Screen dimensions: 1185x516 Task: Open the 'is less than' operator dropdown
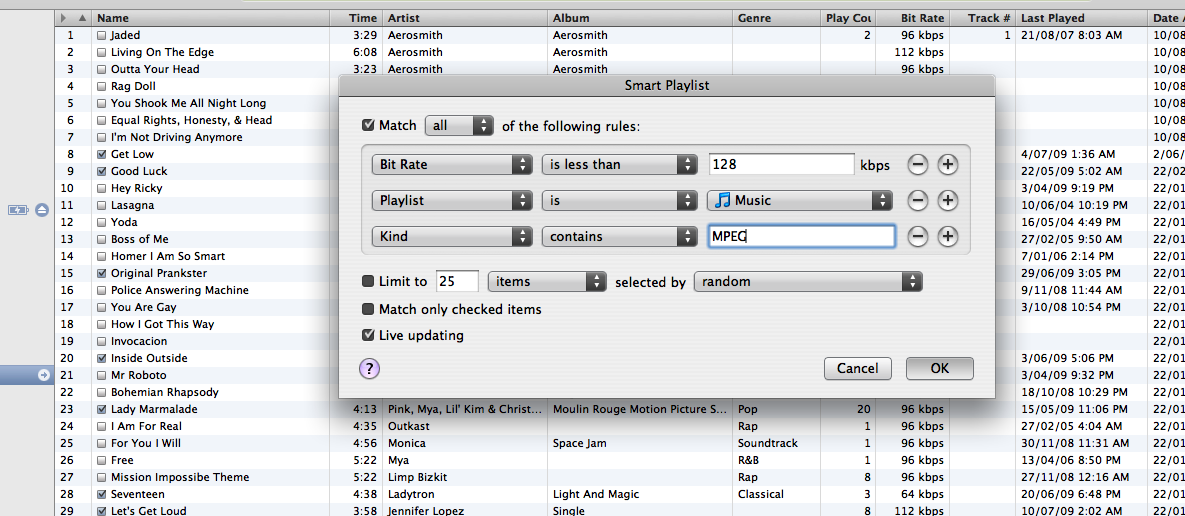click(x=619, y=164)
